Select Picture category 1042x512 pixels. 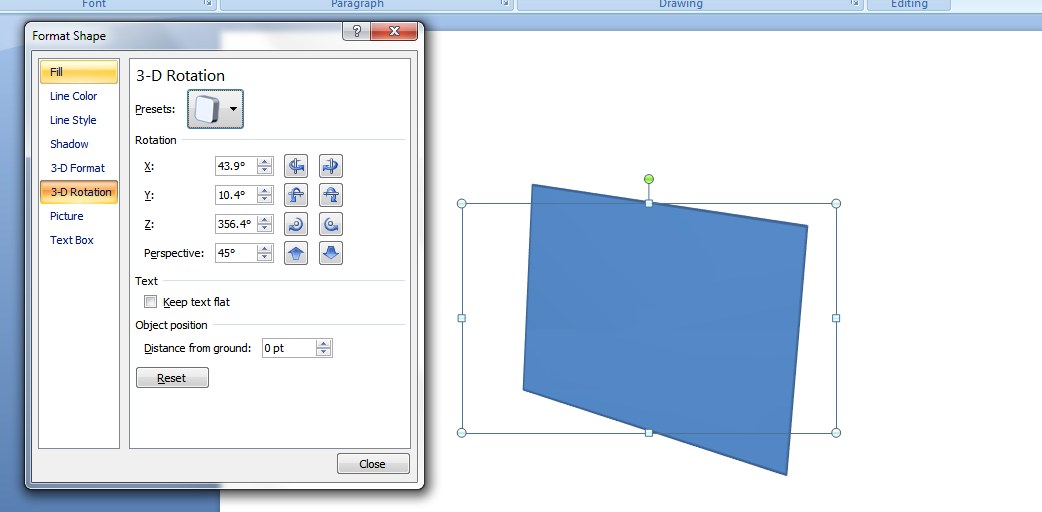coord(79,216)
